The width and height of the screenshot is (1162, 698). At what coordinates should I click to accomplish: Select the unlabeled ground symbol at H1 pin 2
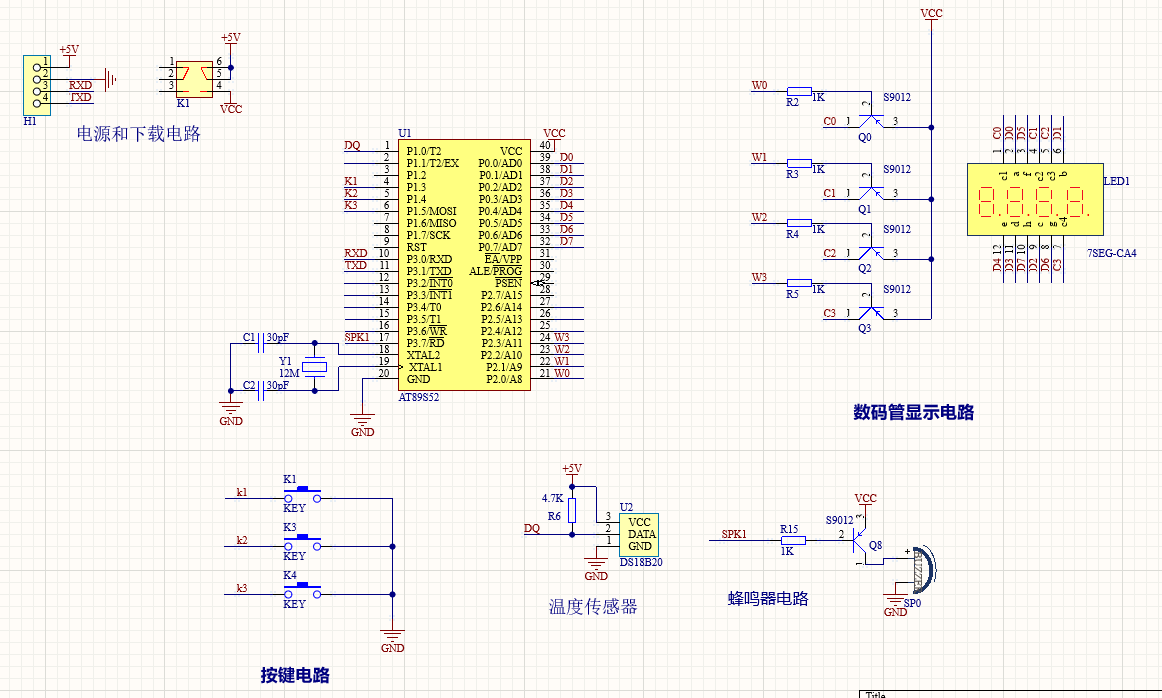tap(110, 79)
